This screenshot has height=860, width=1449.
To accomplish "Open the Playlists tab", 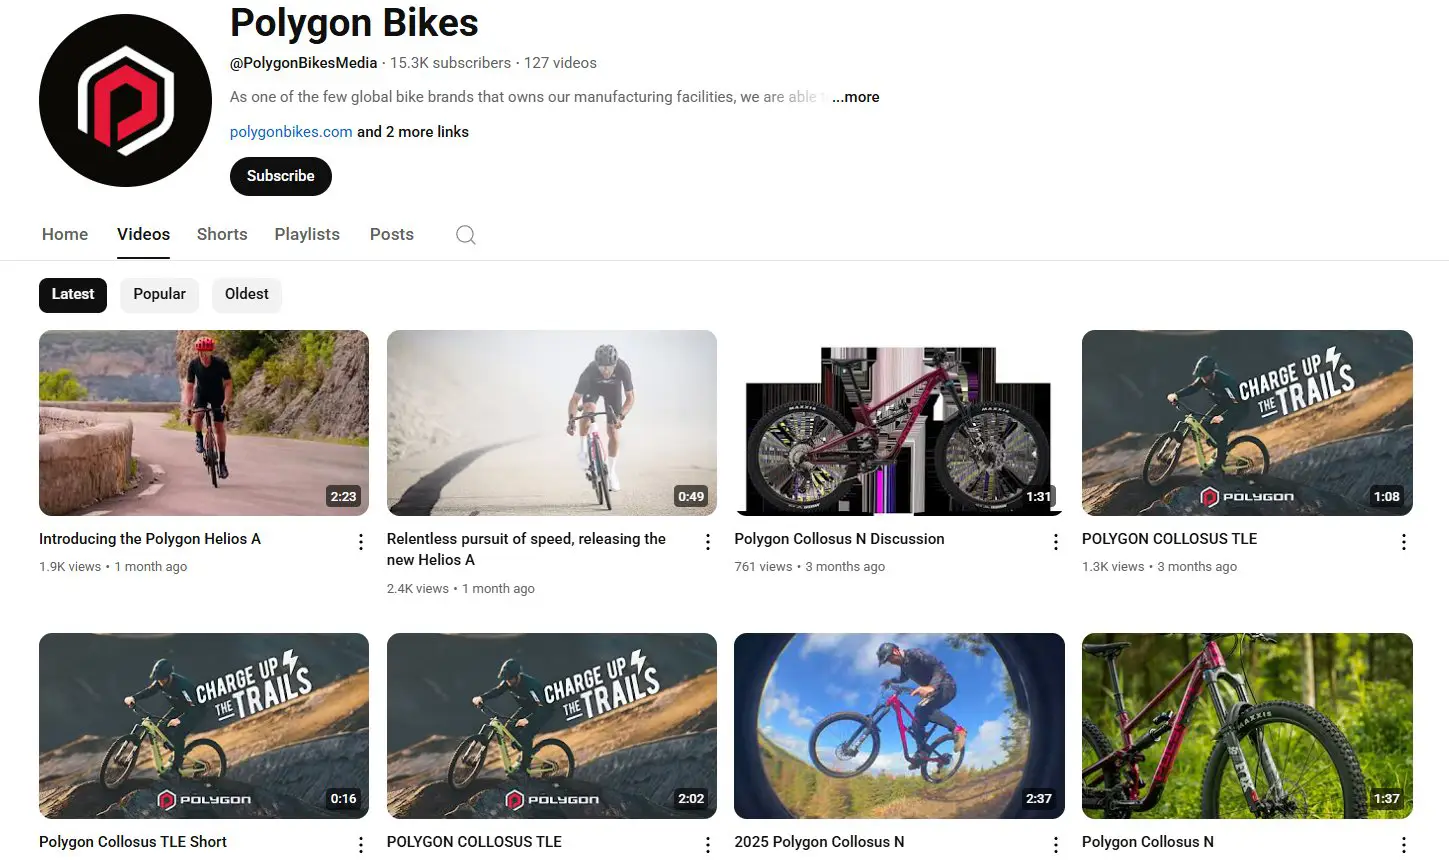I will pos(307,234).
